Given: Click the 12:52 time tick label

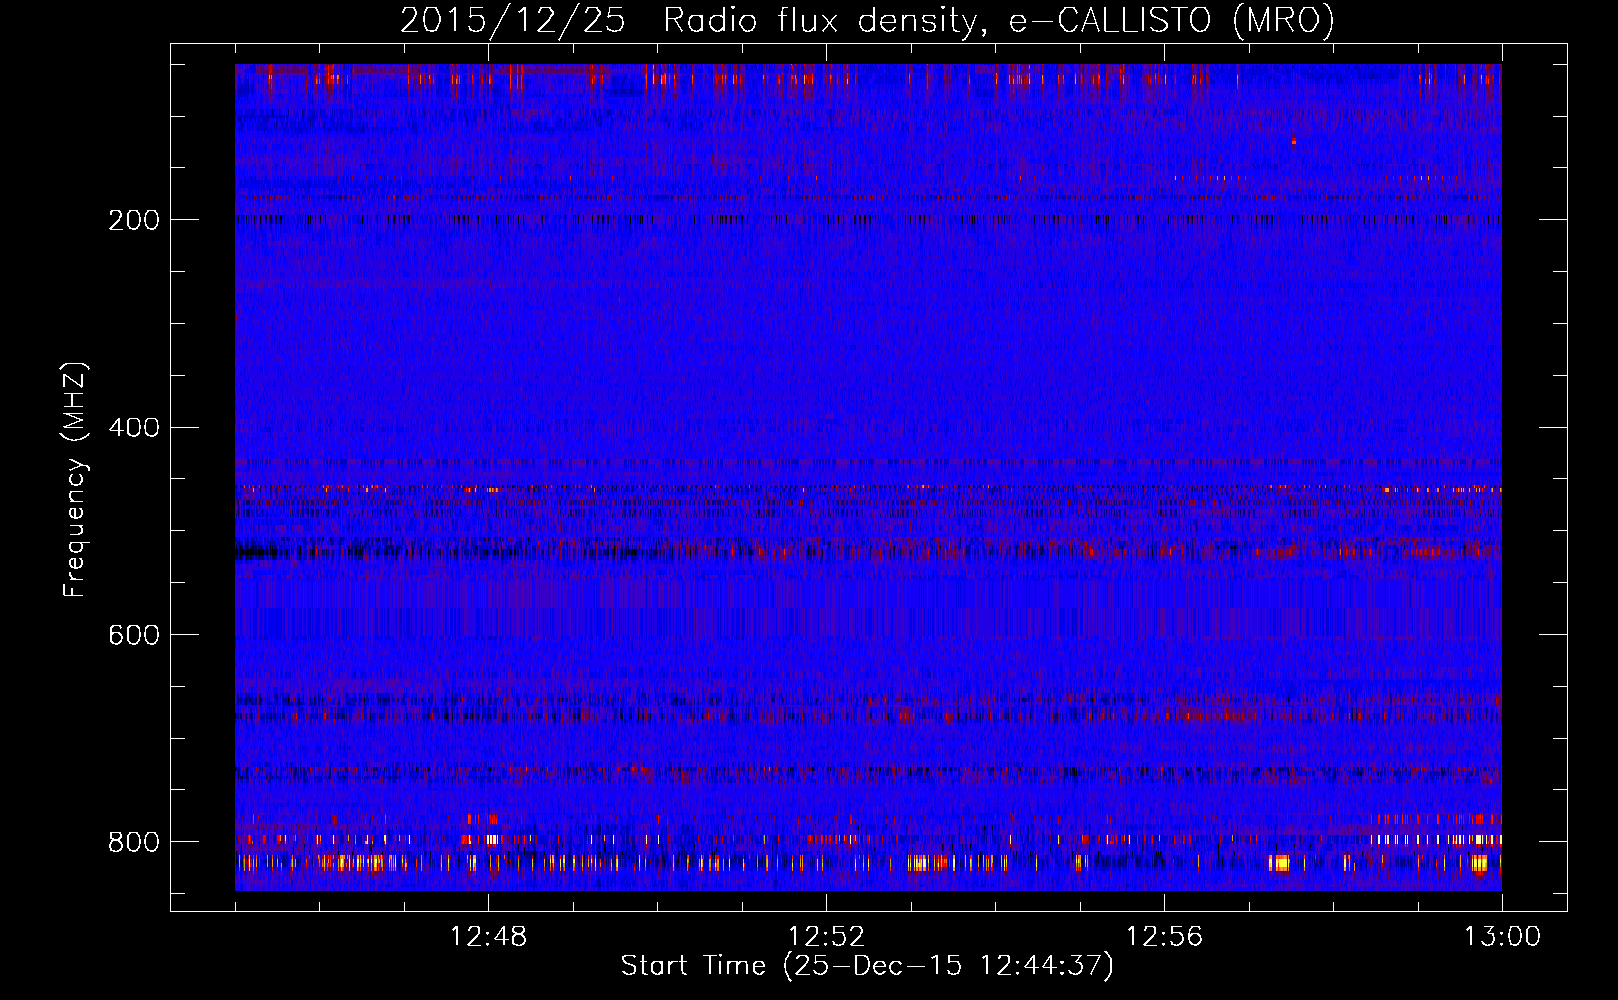Looking at the screenshot, I should (826, 937).
